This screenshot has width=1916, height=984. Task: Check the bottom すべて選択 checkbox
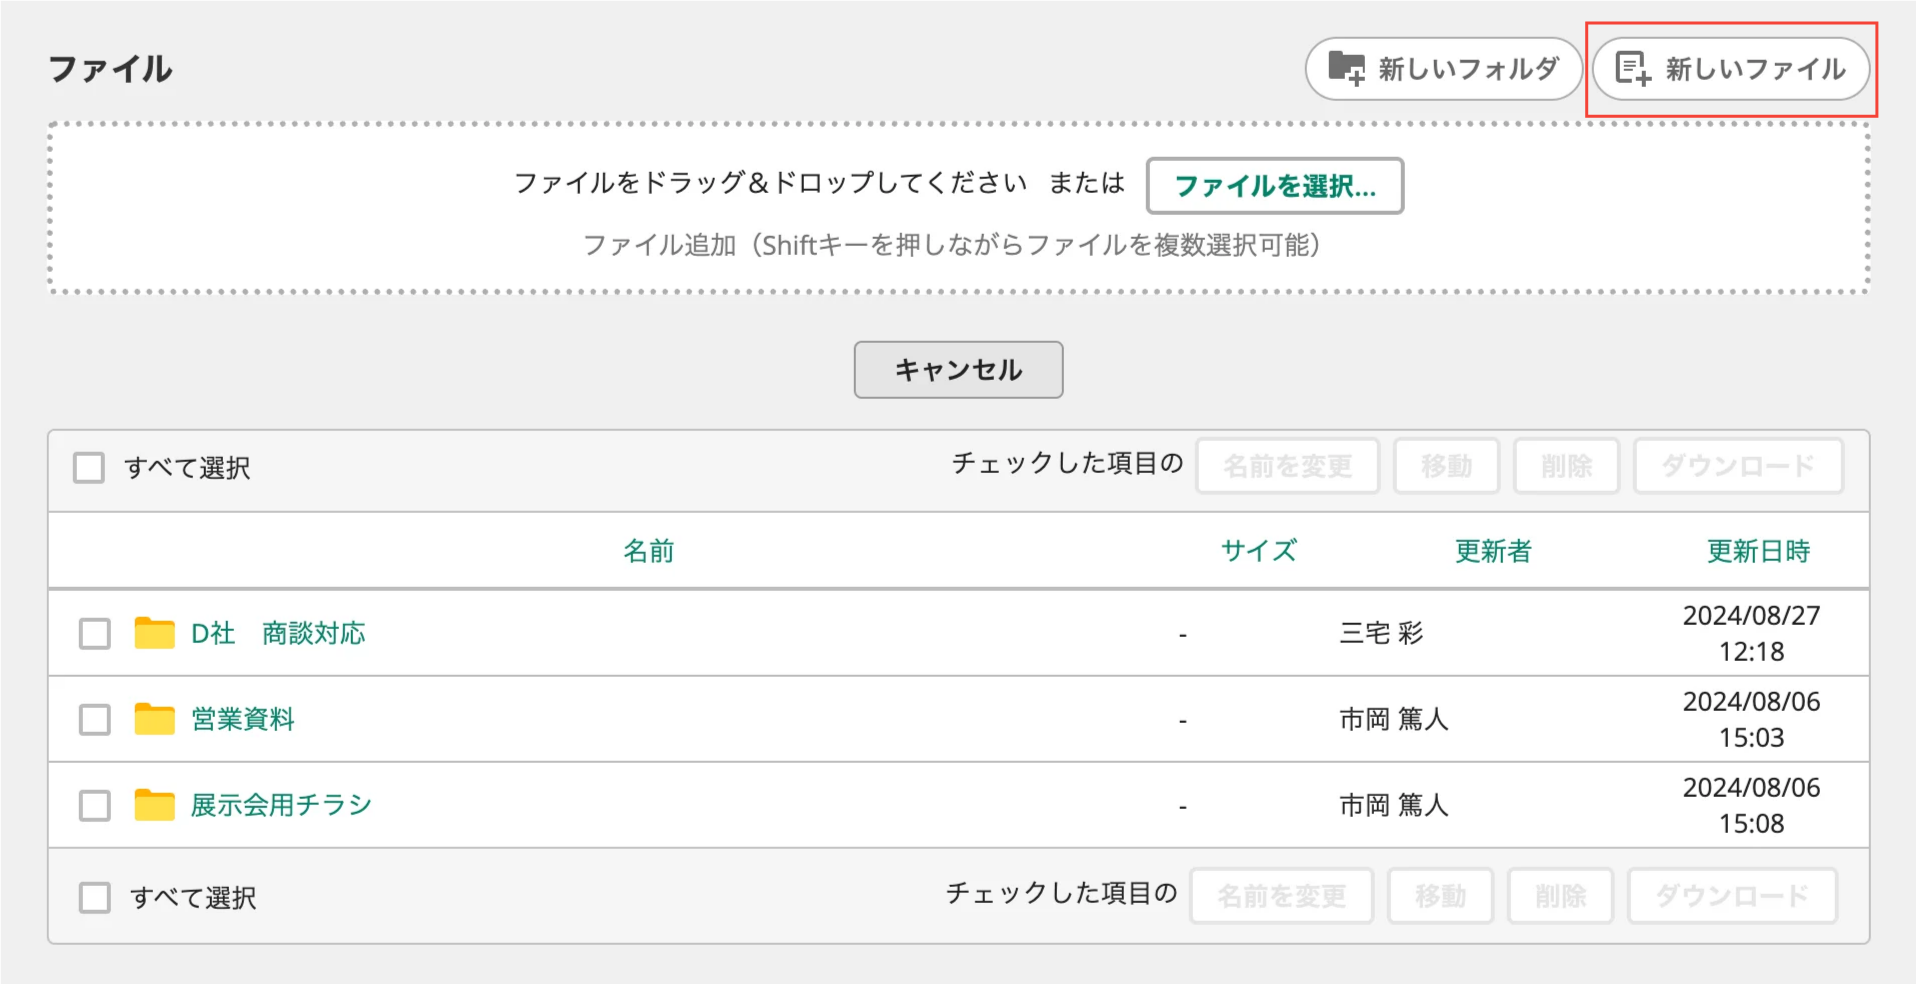pyautogui.click(x=95, y=897)
